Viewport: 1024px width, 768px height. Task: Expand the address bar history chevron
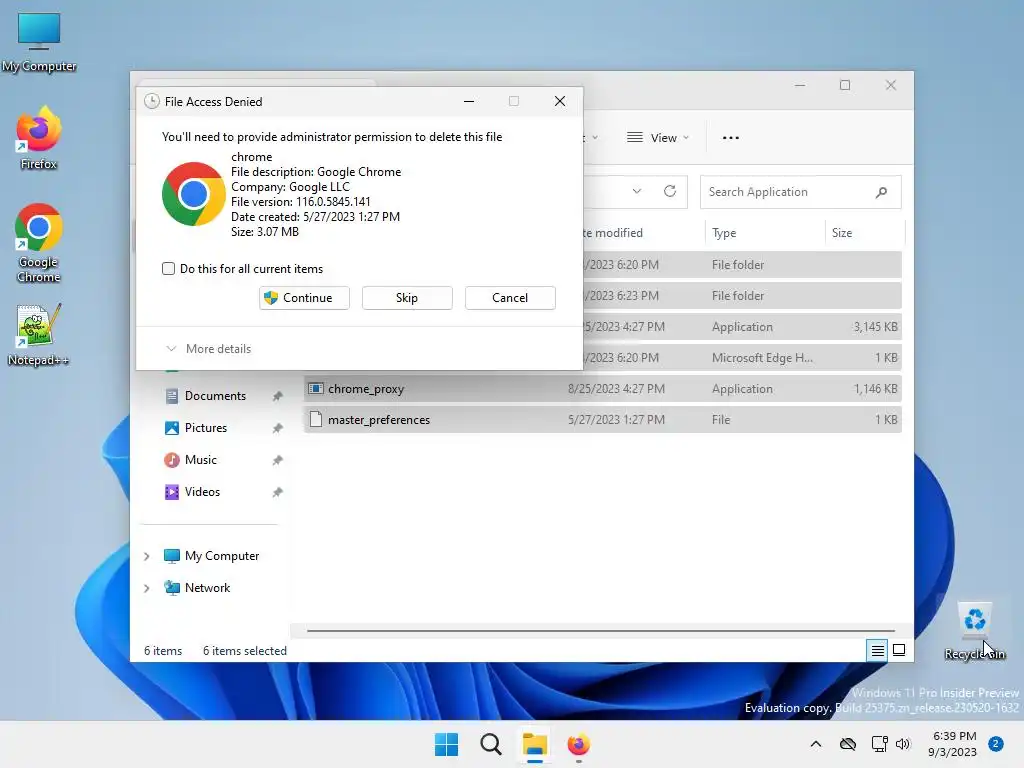click(x=637, y=191)
